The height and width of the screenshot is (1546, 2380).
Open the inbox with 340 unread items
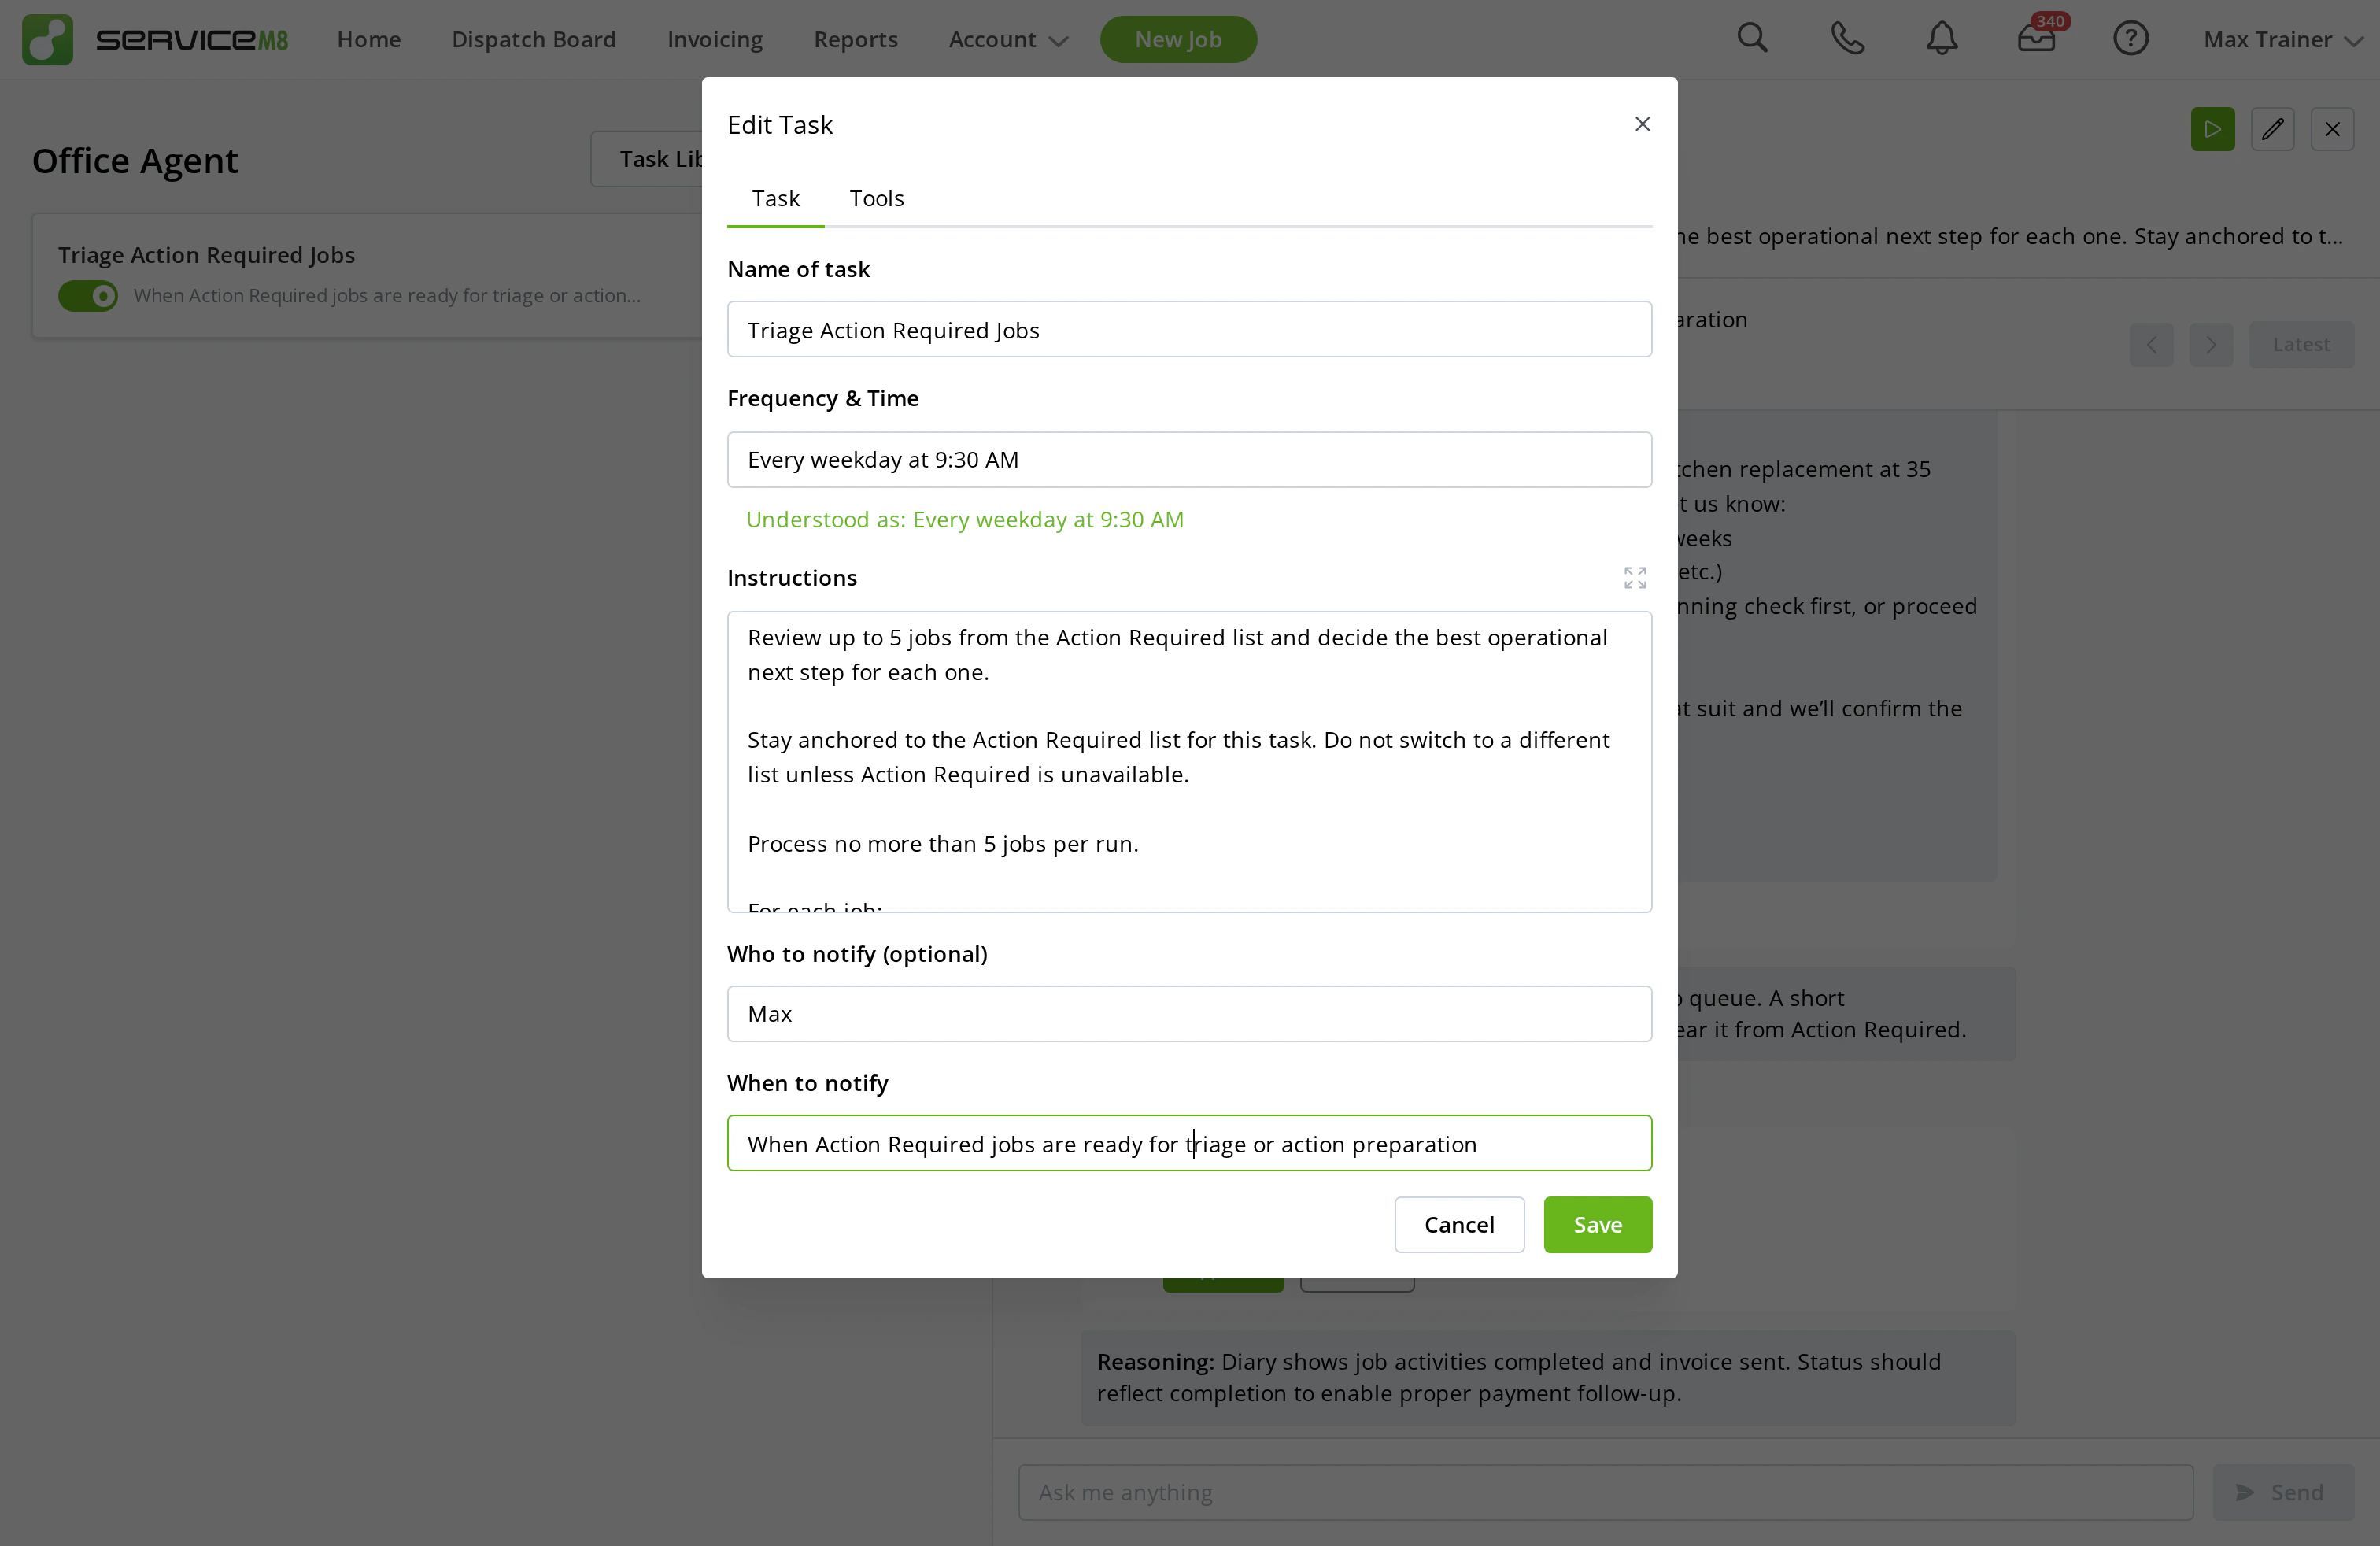click(x=2036, y=39)
